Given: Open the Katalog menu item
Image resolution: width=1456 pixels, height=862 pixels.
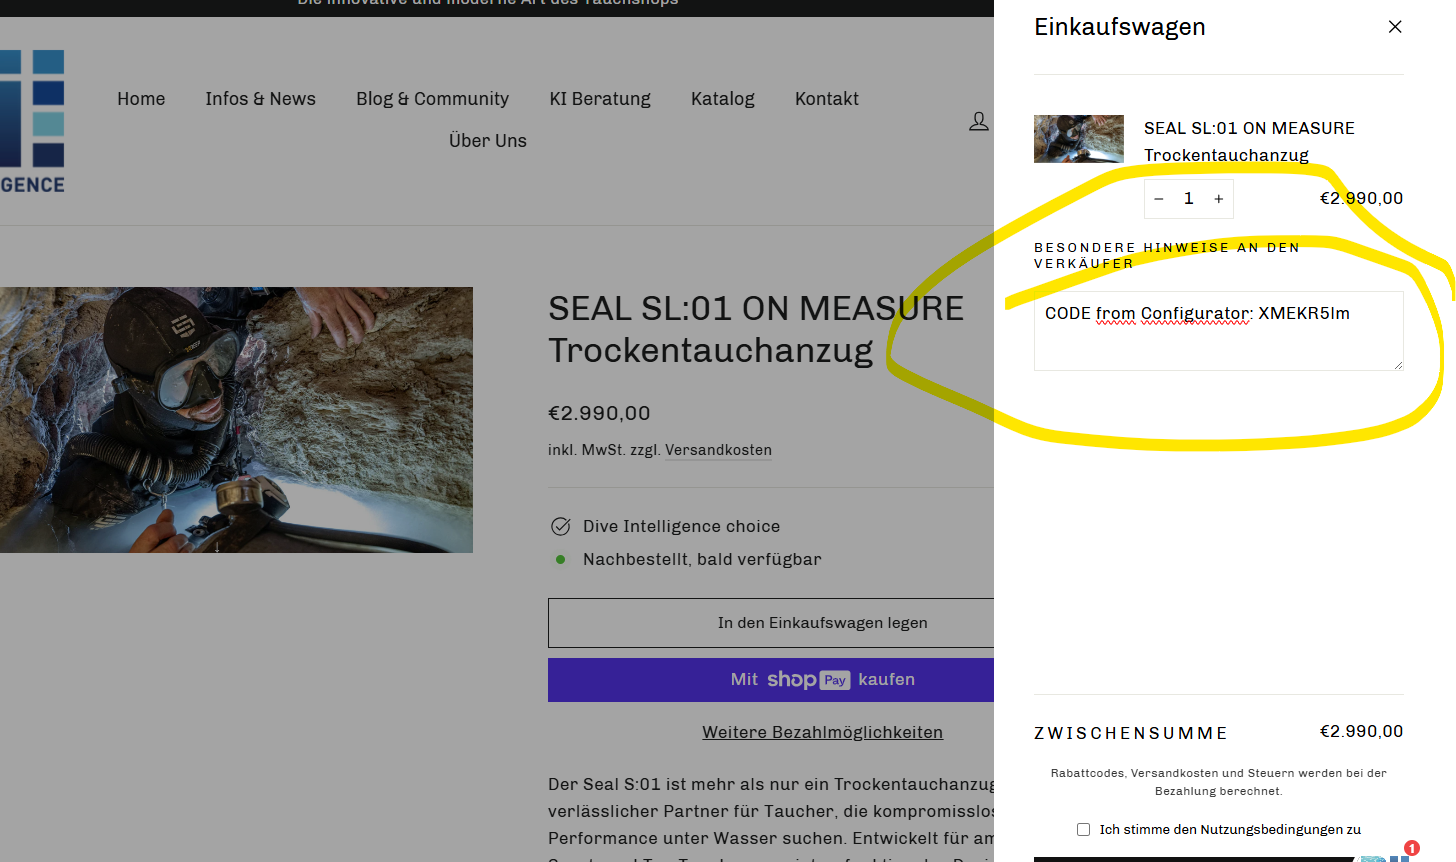Looking at the screenshot, I should (x=723, y=99).
